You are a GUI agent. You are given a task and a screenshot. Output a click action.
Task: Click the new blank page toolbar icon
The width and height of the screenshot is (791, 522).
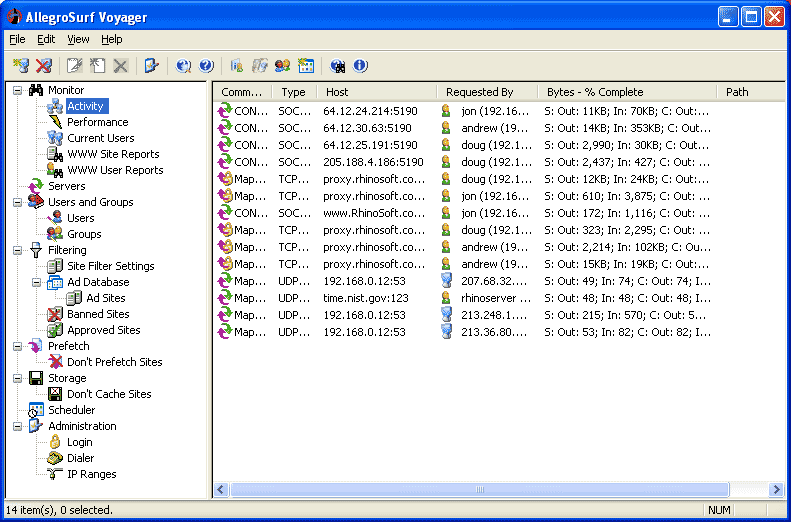(x=97, y=66)
